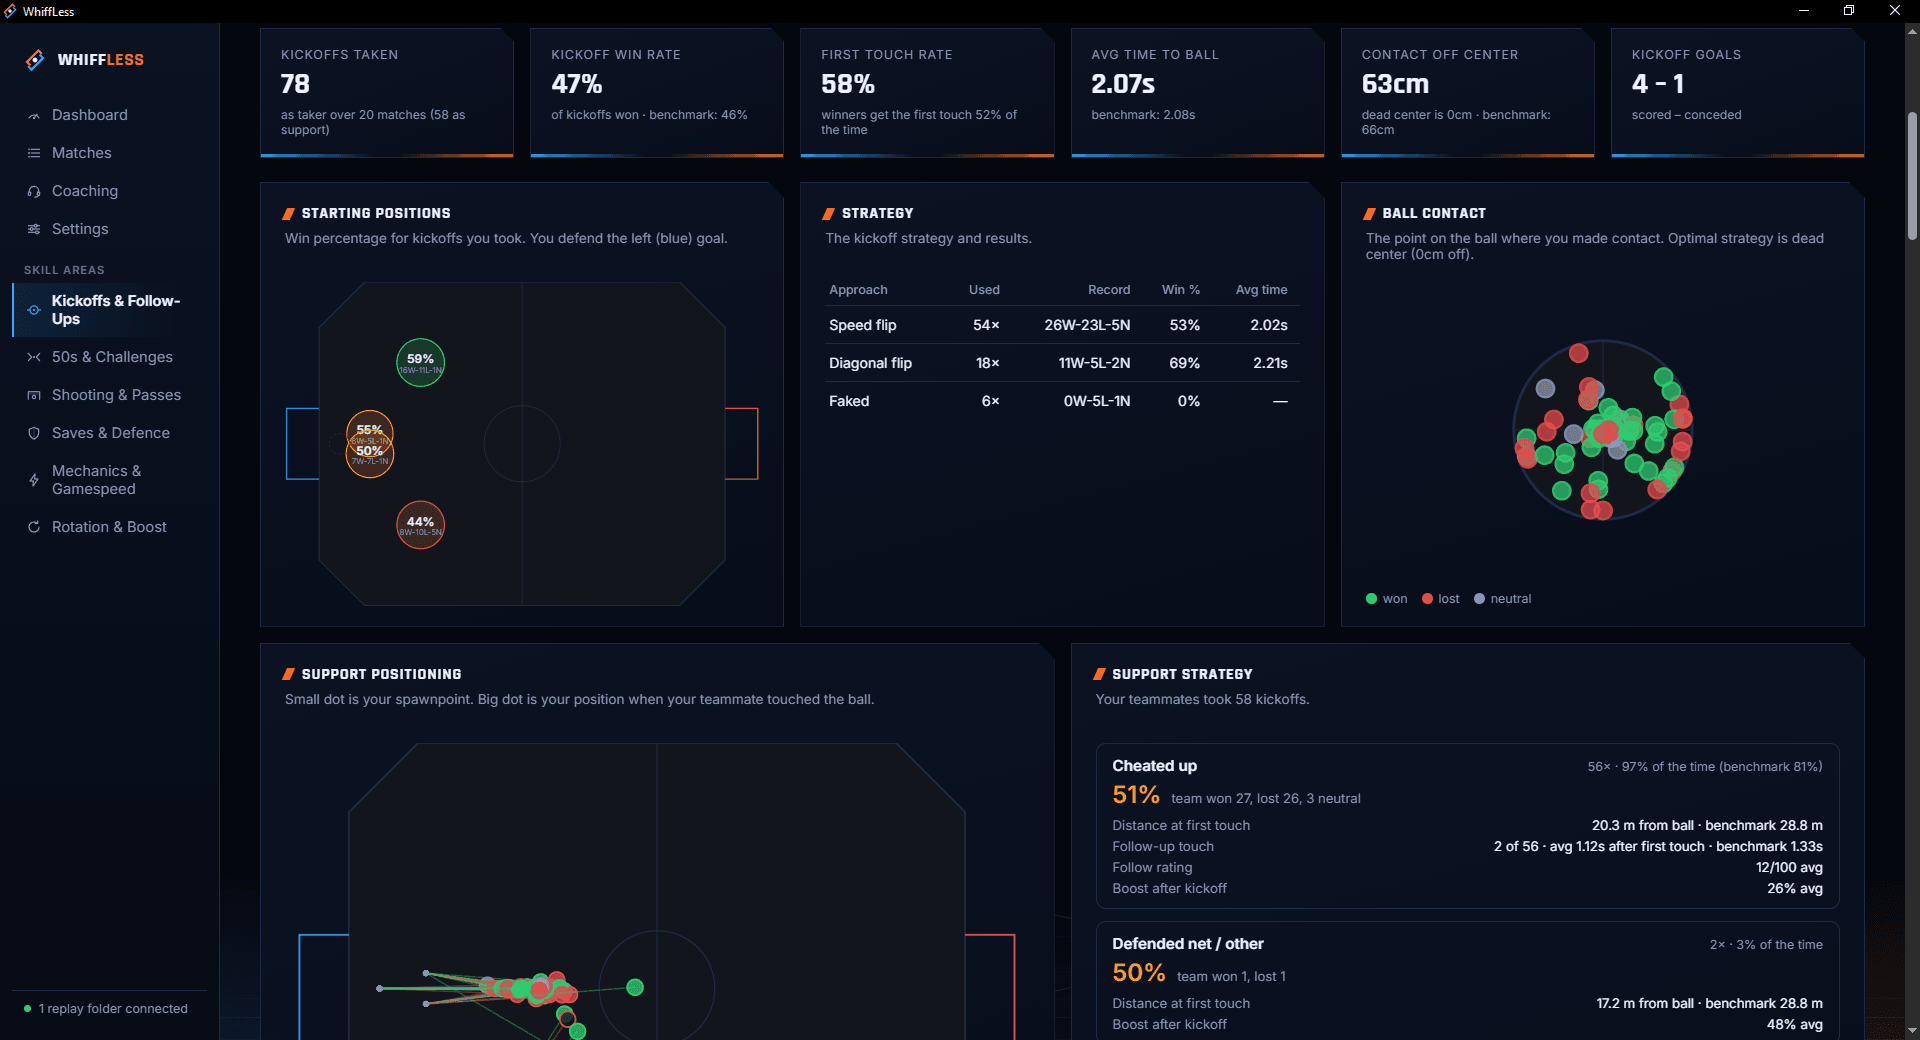Click the Contact Off Center 63cm card

coord(1467,92)
